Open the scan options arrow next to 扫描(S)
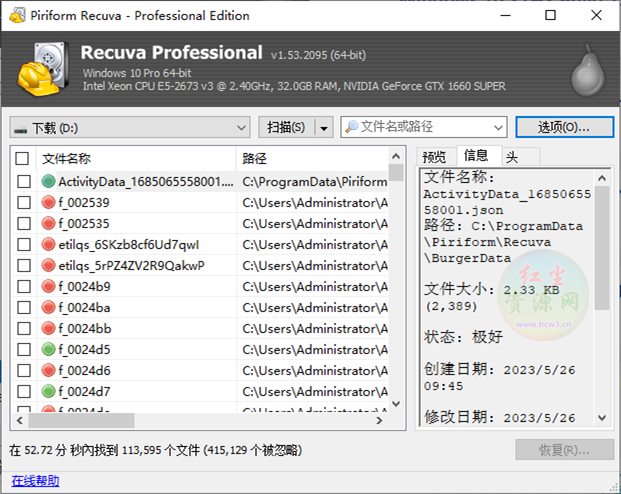The image size is (621, 494). pyautogui.click(x=324, y=128)
